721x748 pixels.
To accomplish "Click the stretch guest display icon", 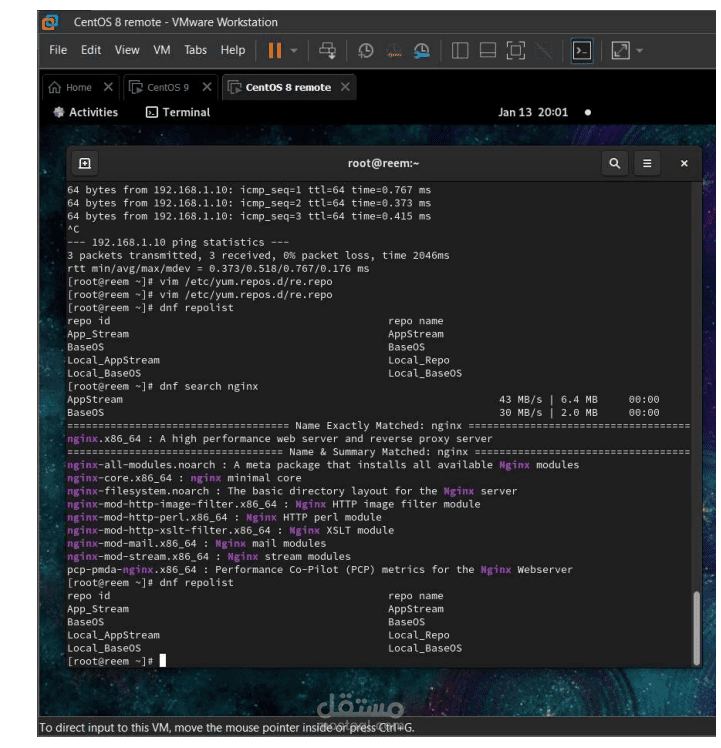I will pos(620,50).
